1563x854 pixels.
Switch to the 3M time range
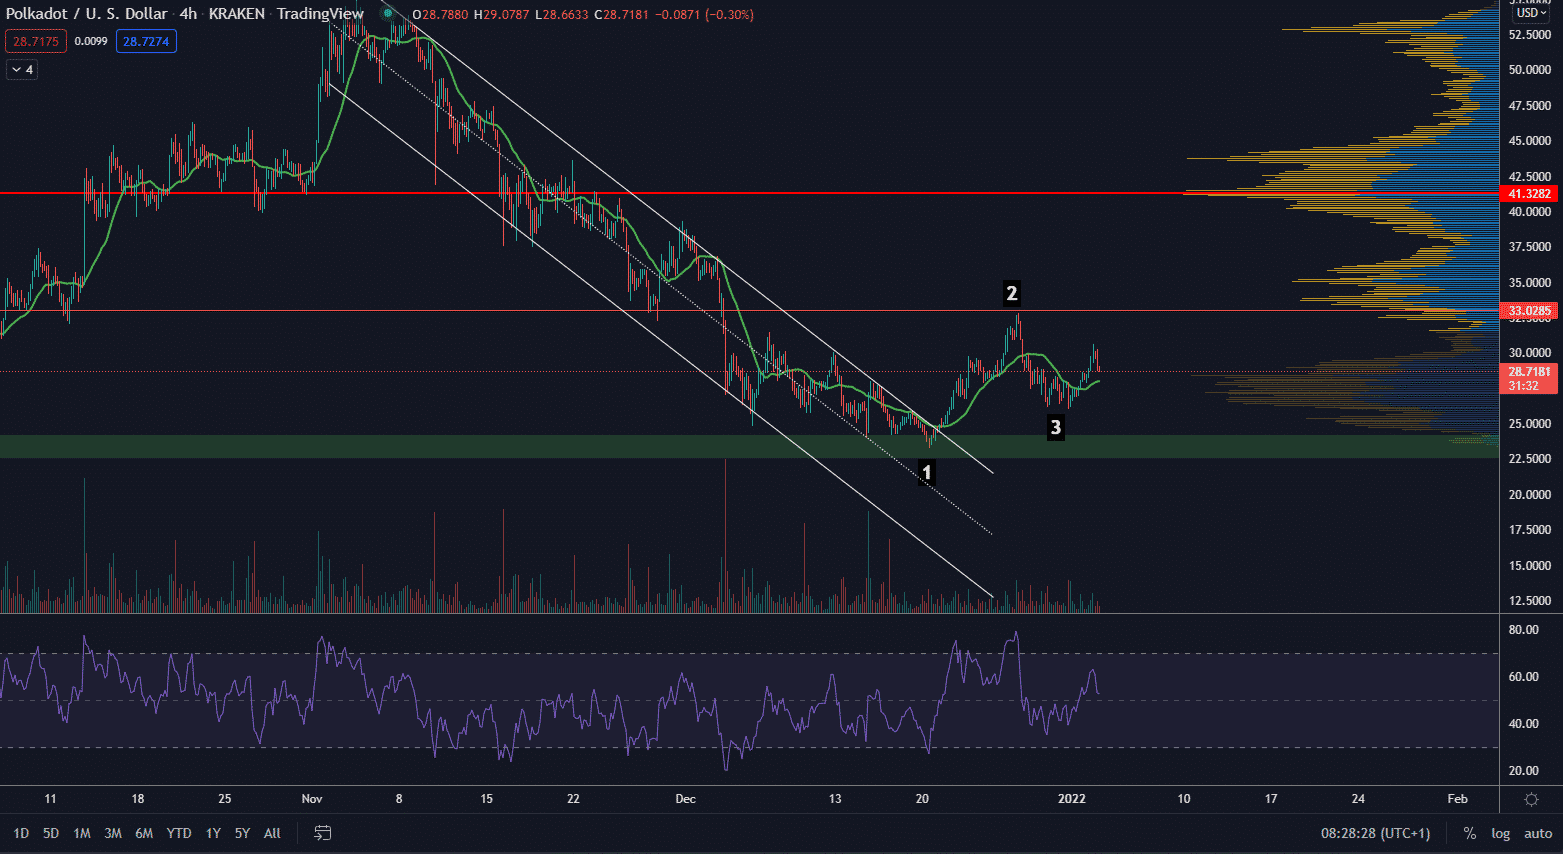[113, 833]
